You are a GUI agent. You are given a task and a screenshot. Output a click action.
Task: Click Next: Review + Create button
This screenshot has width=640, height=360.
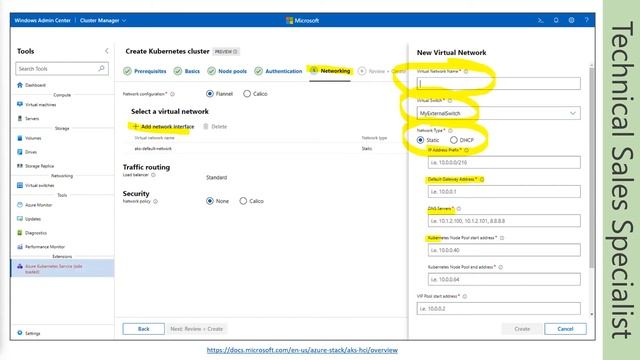click(197, 329)
